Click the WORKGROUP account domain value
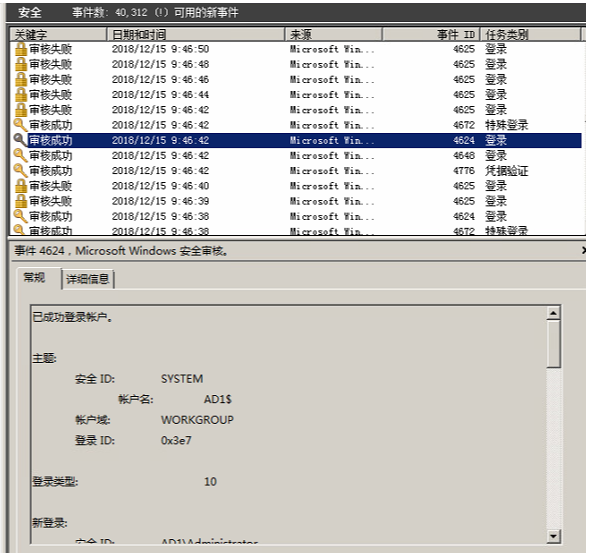 click(197, 420)
